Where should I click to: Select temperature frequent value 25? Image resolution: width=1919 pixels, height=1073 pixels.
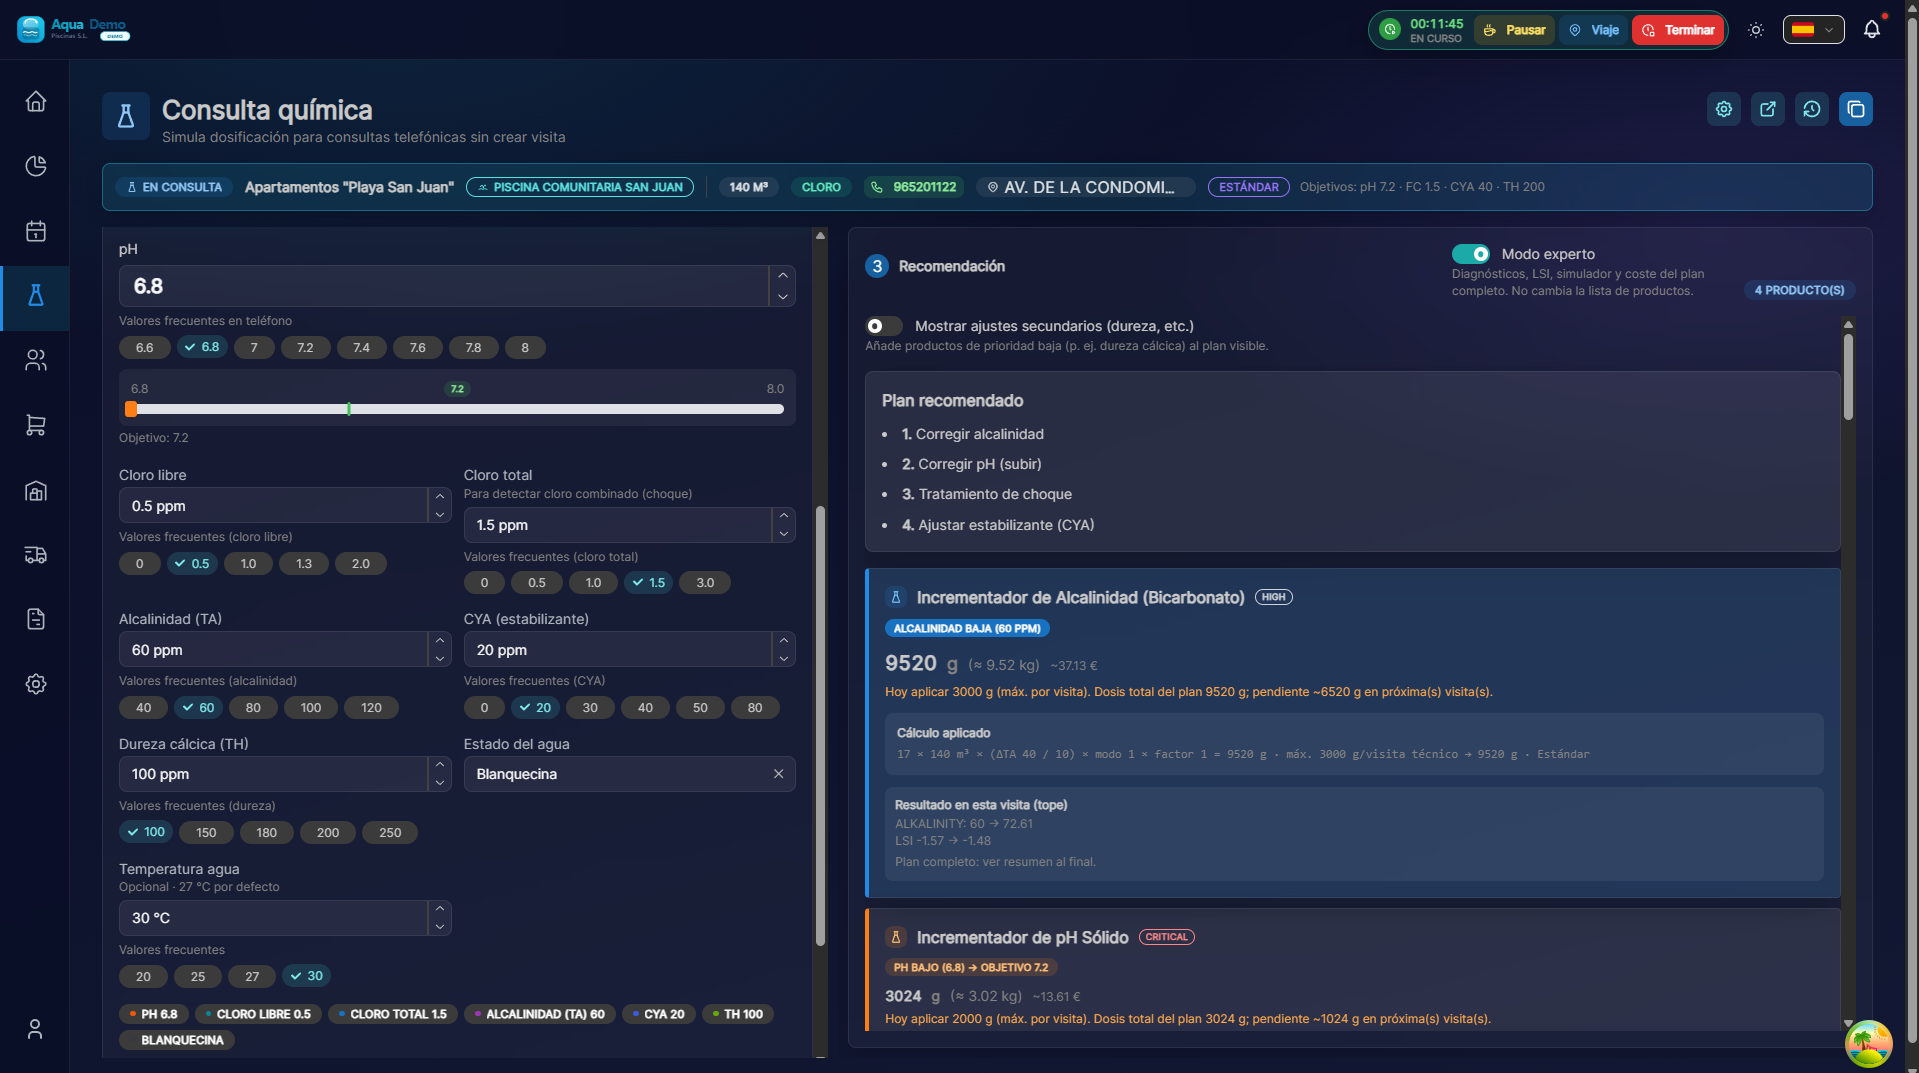point(198,977)
